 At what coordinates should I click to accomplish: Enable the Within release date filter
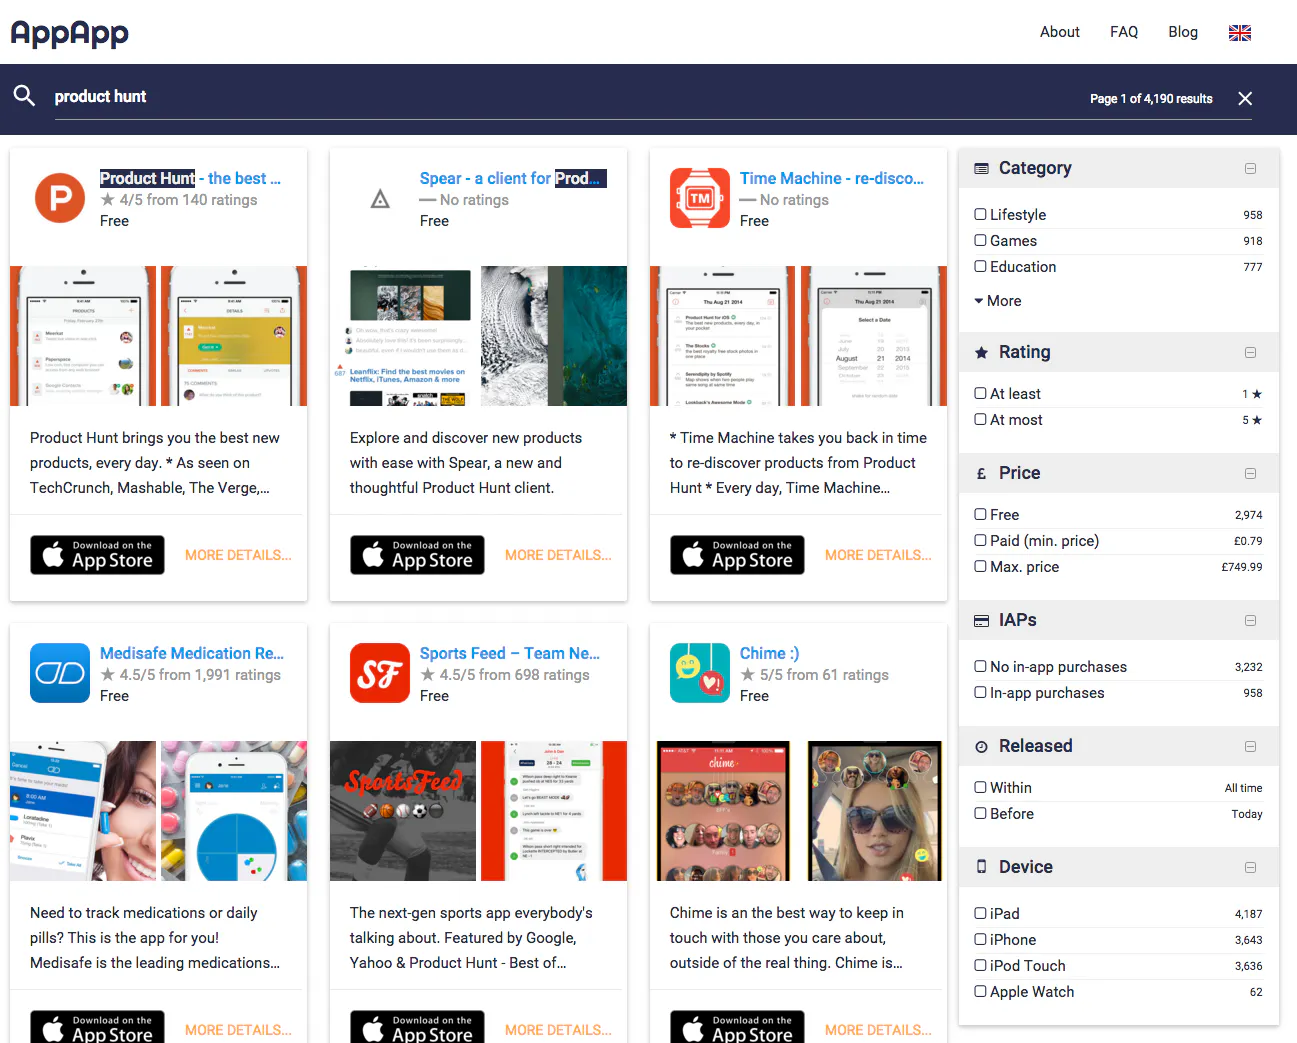pyautogui.click(x=981, y=787)
